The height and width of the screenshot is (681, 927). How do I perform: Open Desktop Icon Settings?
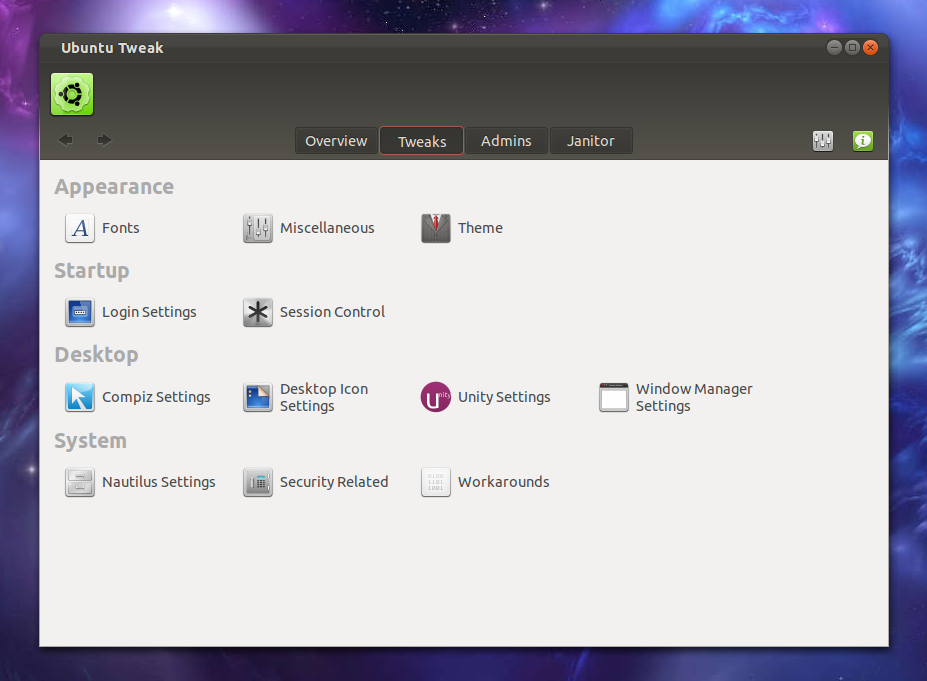(x=310, y=397)
